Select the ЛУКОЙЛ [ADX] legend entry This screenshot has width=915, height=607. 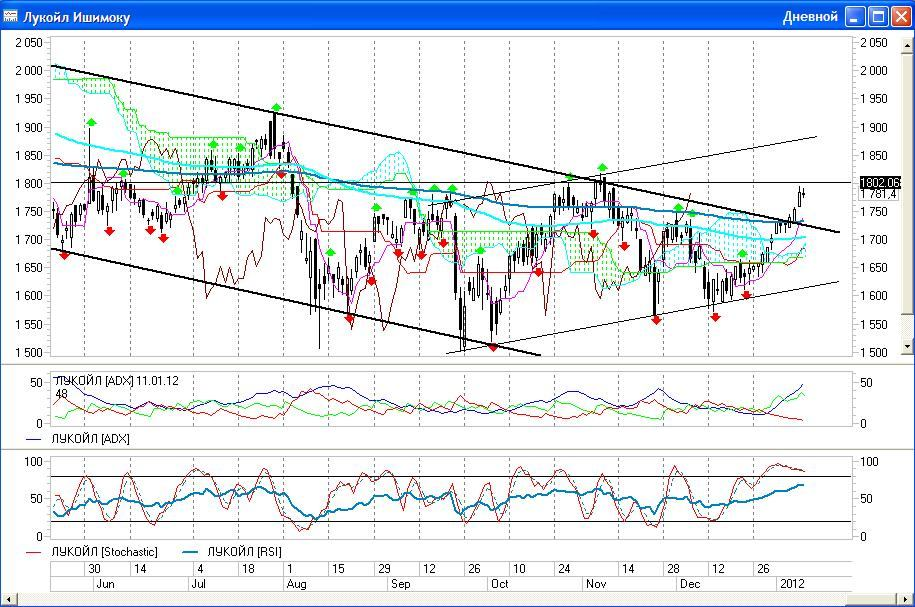tap(78, 438)
